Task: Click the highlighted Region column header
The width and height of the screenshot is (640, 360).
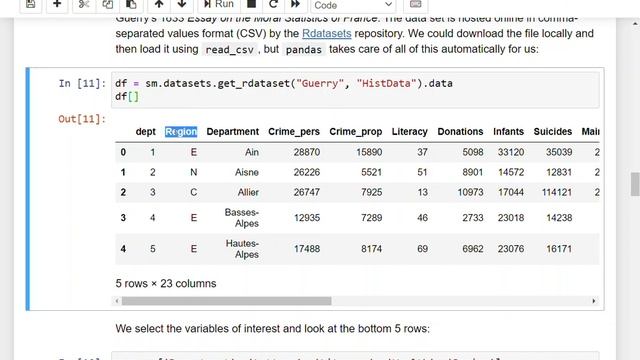Action: coord(181,131)
